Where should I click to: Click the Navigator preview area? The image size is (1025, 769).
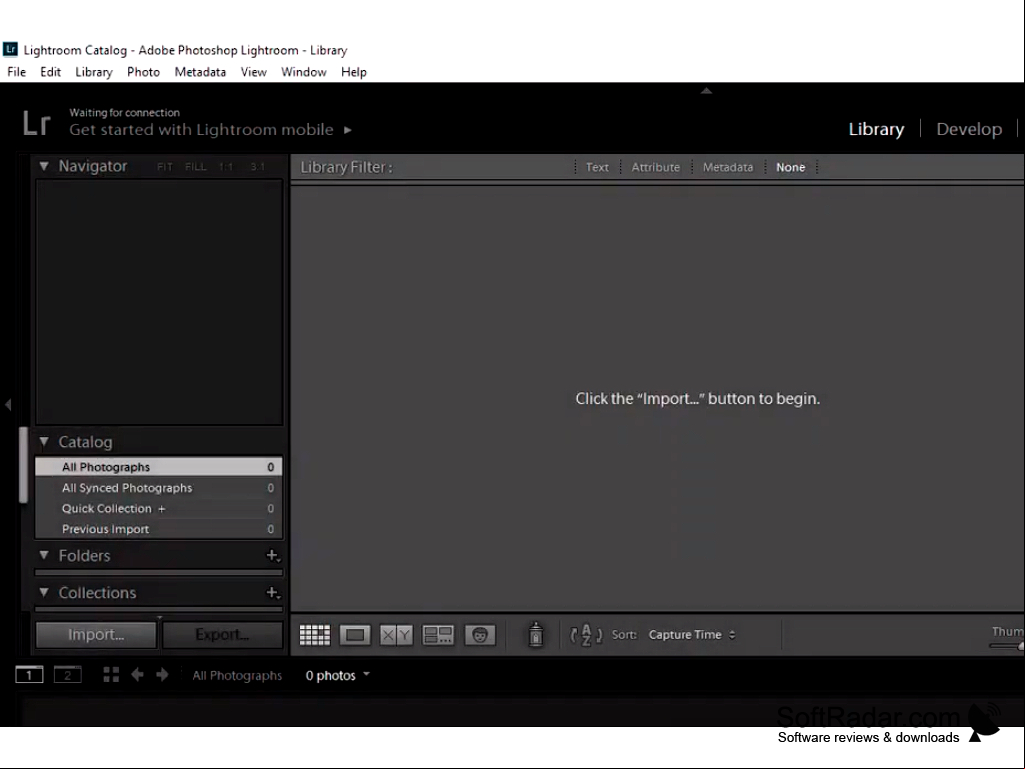159,302
